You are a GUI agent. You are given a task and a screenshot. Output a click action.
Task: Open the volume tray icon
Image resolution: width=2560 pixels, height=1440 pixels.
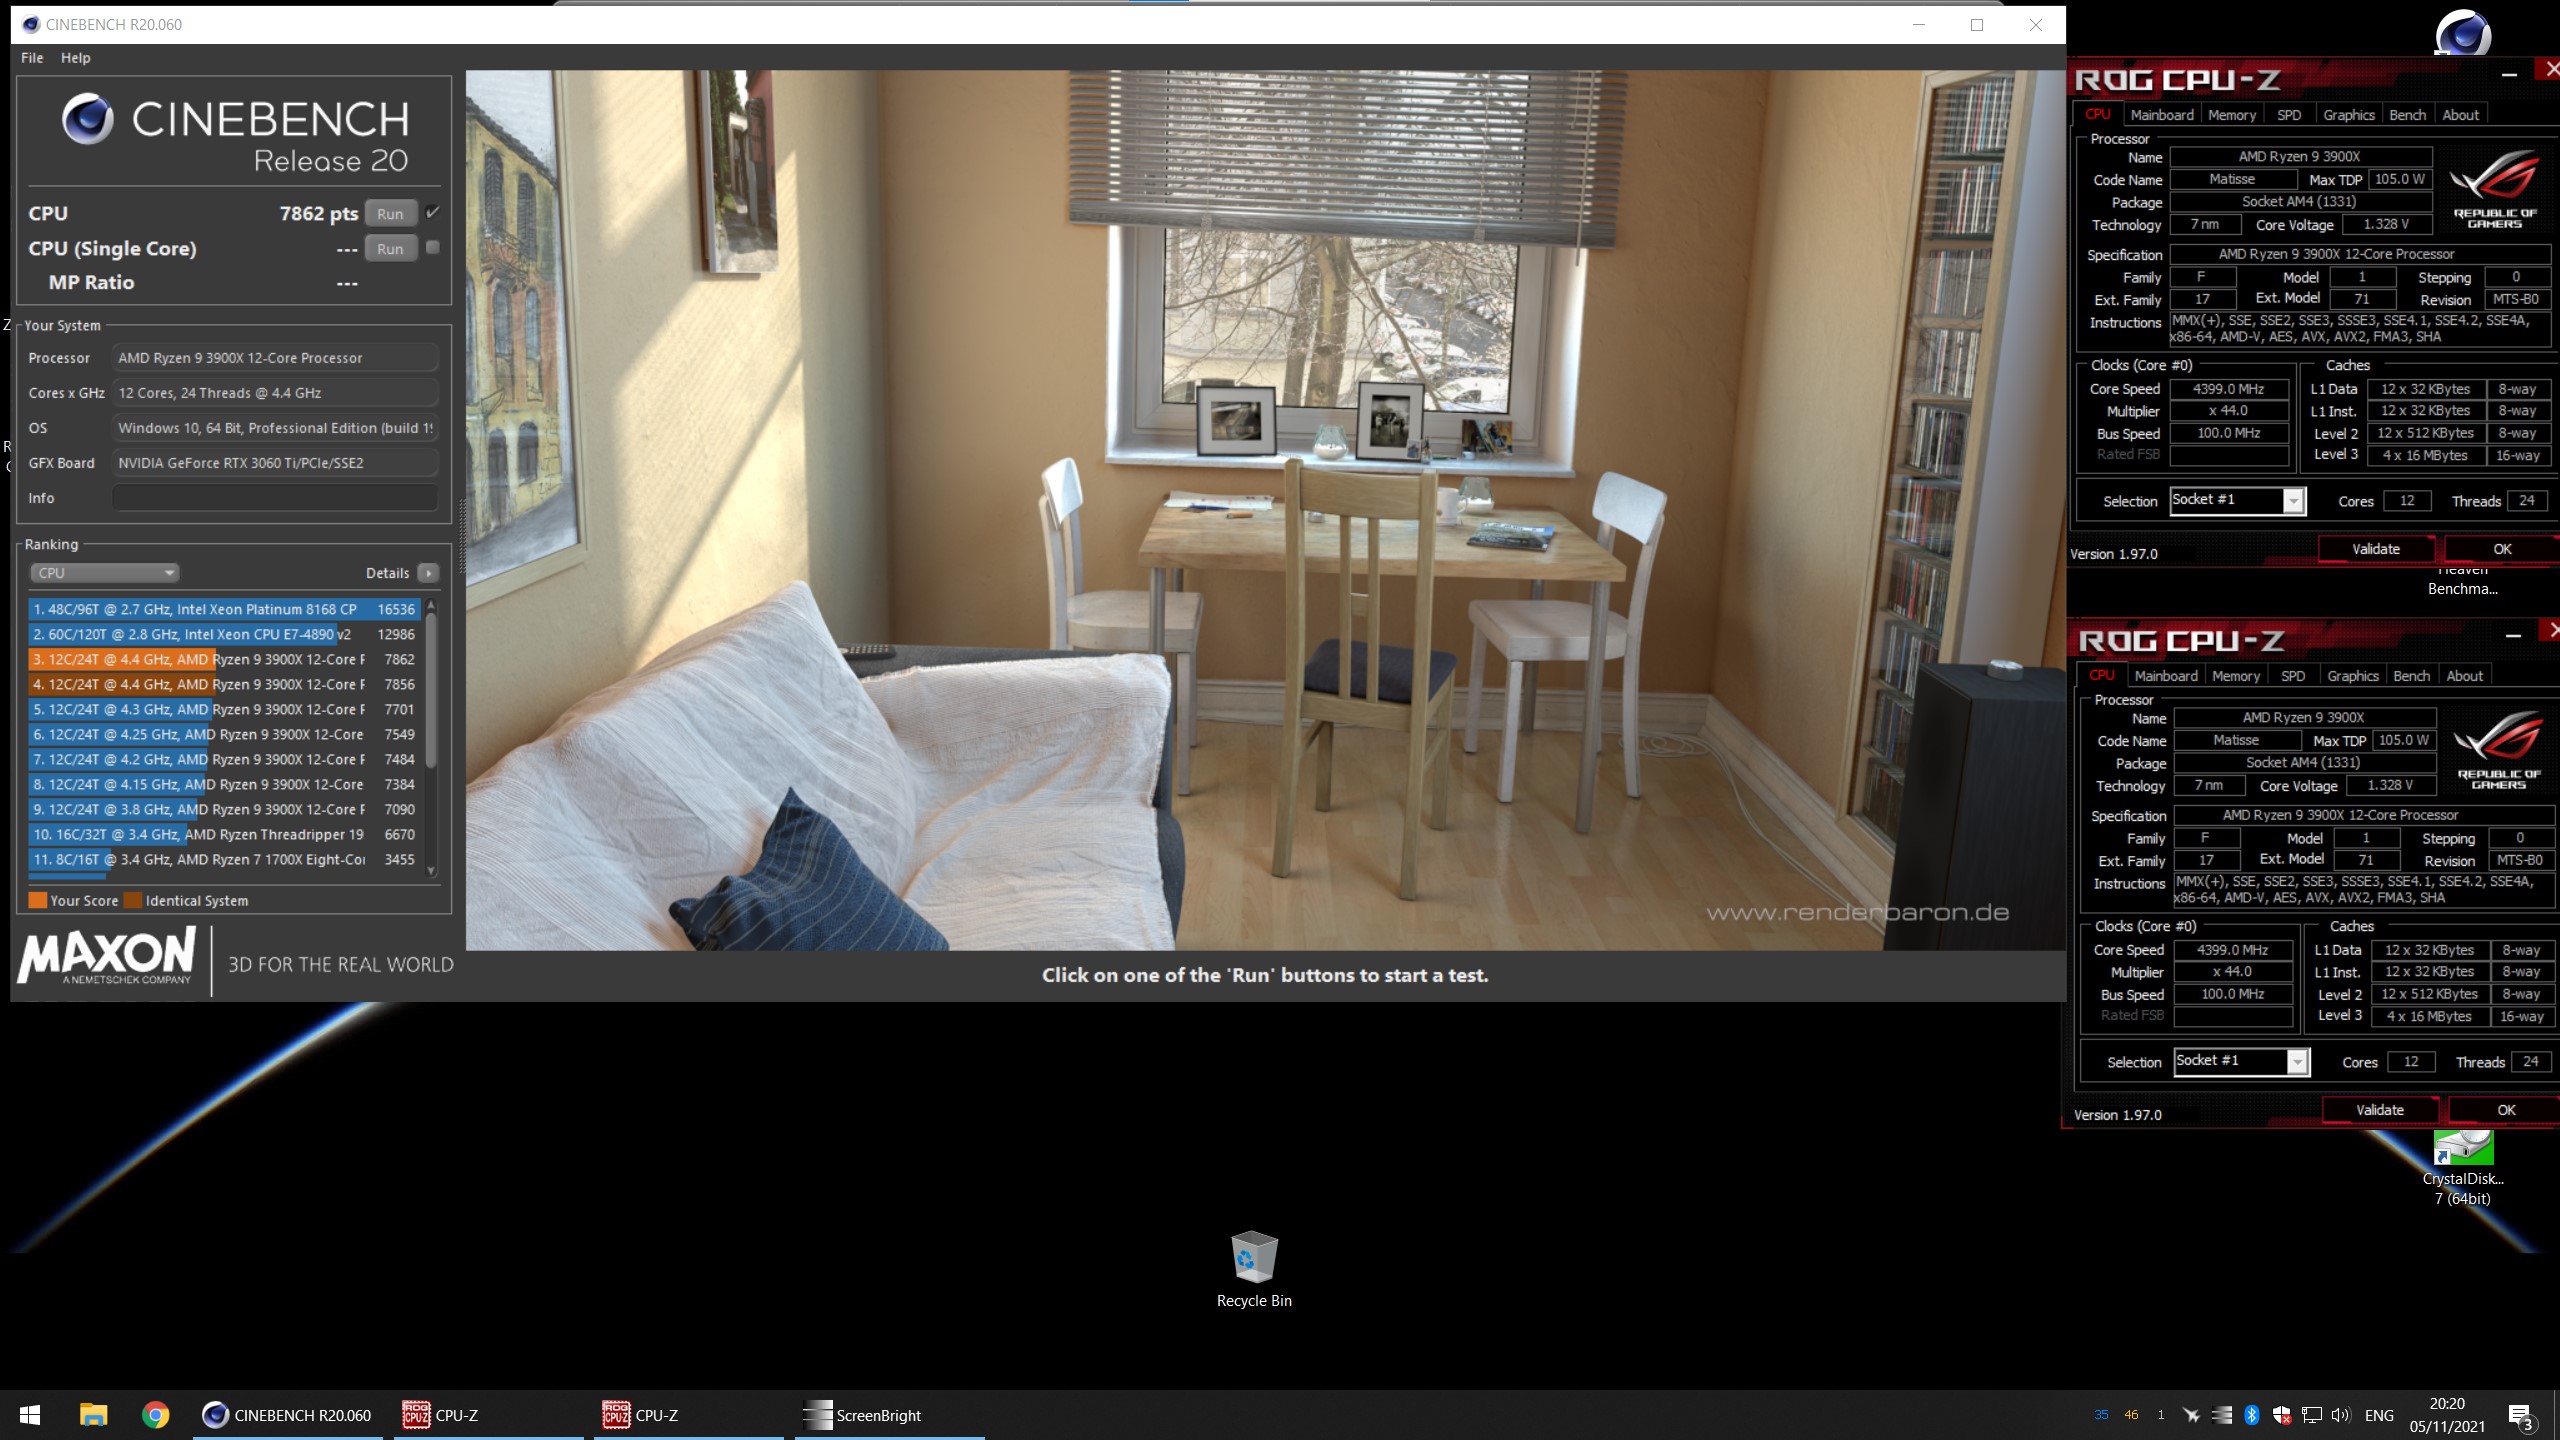pyautogui.click(x=2341, y=1415)
